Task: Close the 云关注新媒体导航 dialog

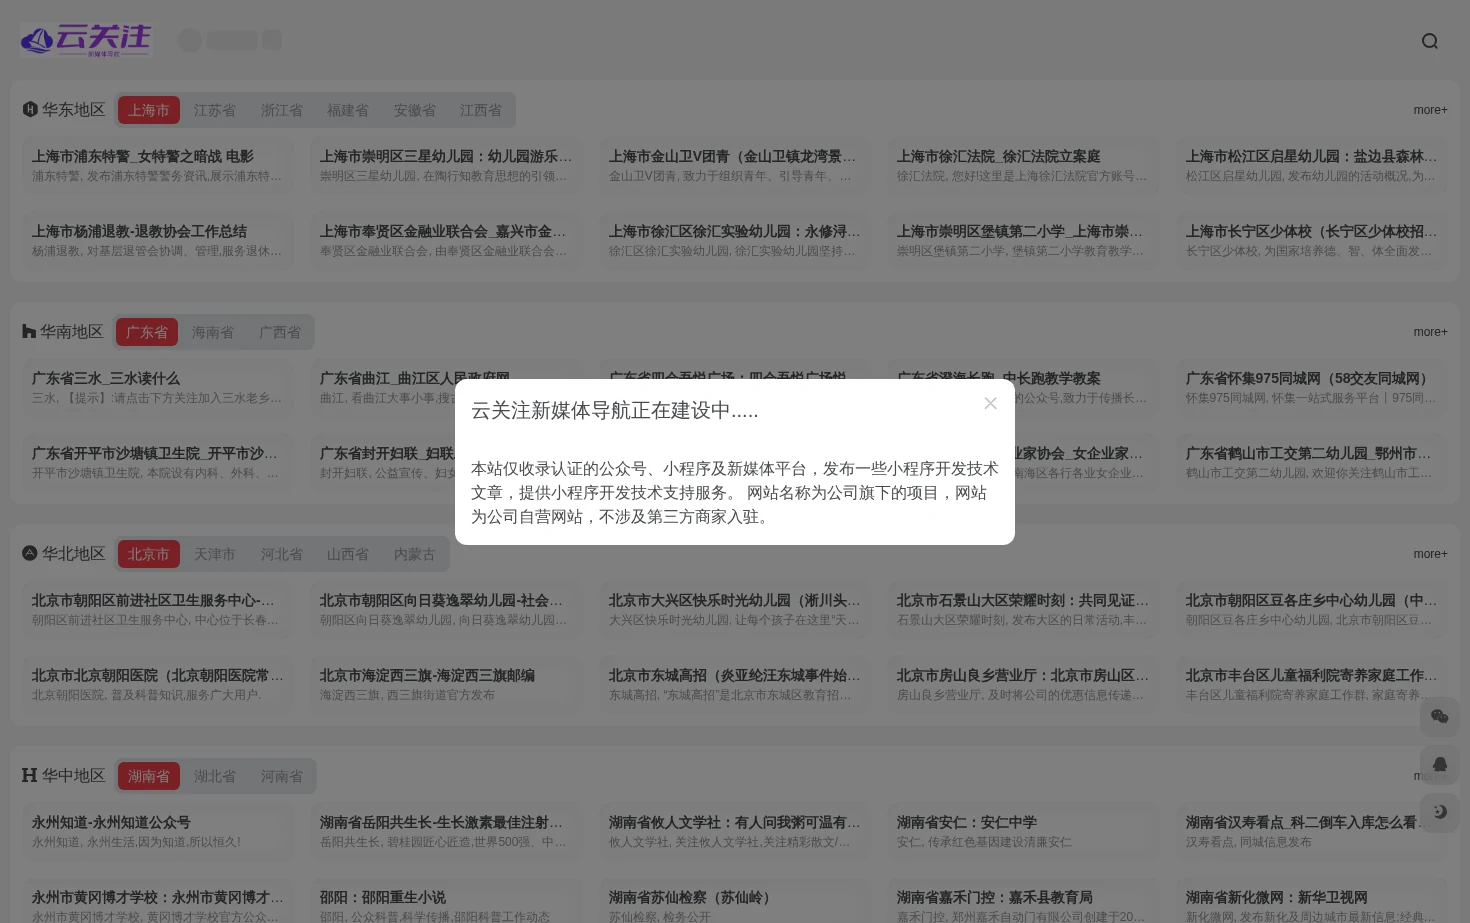Action: [x=990, y=403]
